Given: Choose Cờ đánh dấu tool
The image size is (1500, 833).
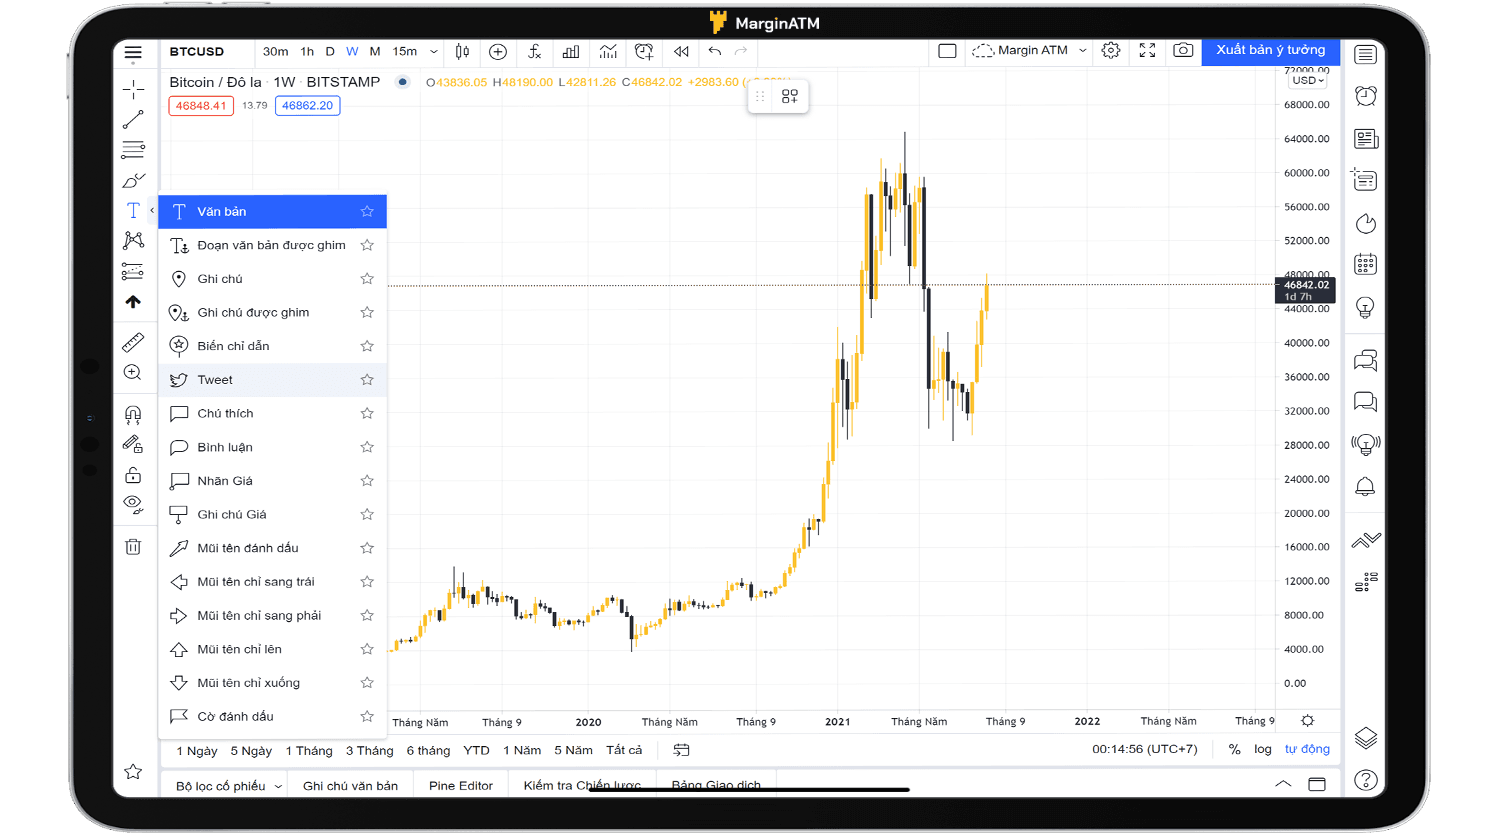Looking at the screenshot, I should pos(272,716).
